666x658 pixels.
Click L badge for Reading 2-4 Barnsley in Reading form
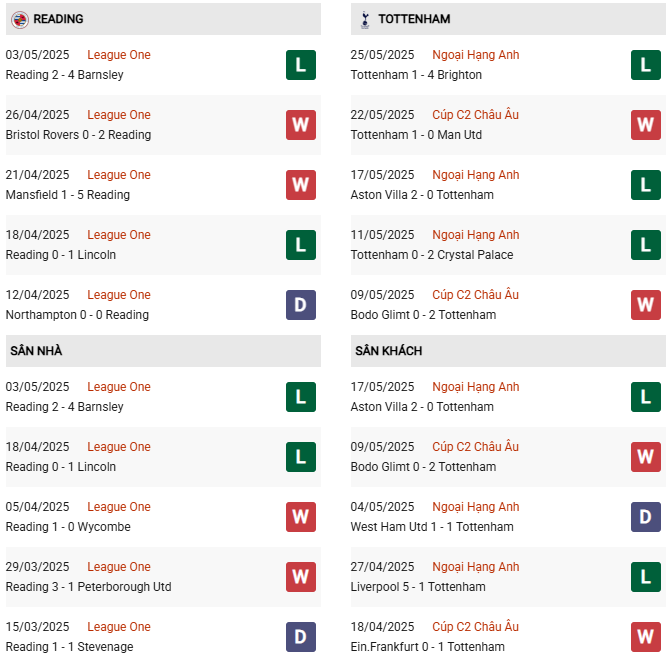[x=300, y=65]
